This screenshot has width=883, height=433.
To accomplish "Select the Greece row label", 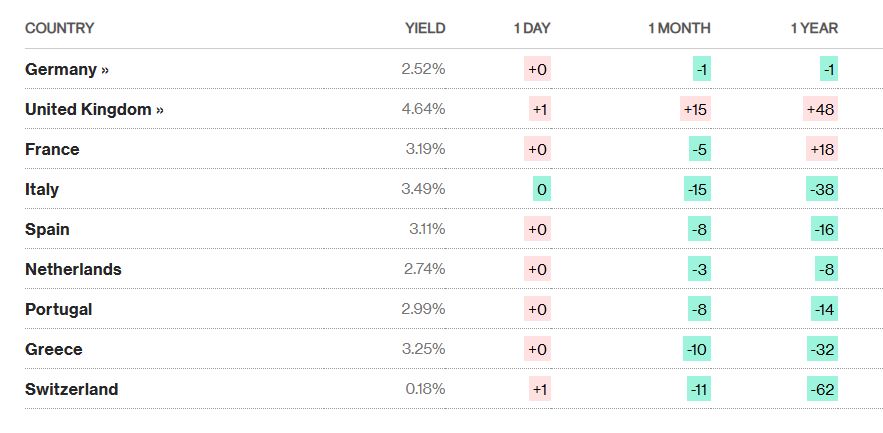I will (53, 350).
